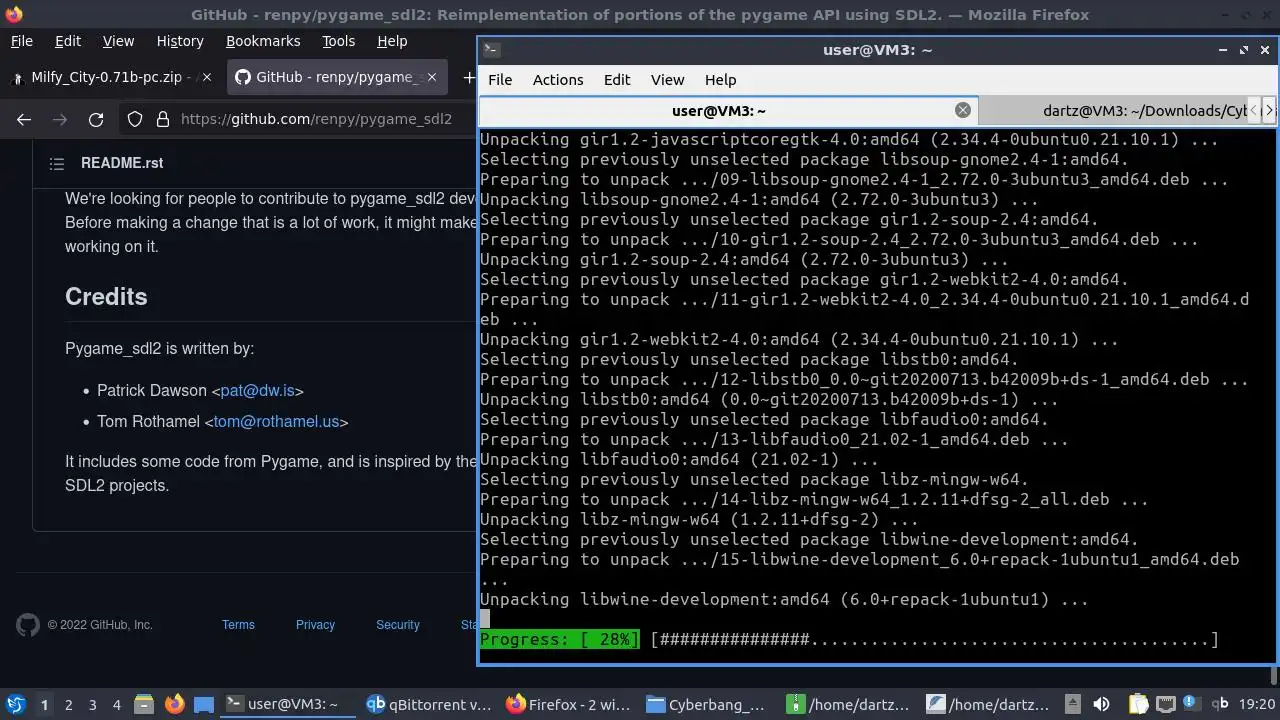Click the tom@rothamel.us email link
The image size is (1280, 720).
coord(276,422)
